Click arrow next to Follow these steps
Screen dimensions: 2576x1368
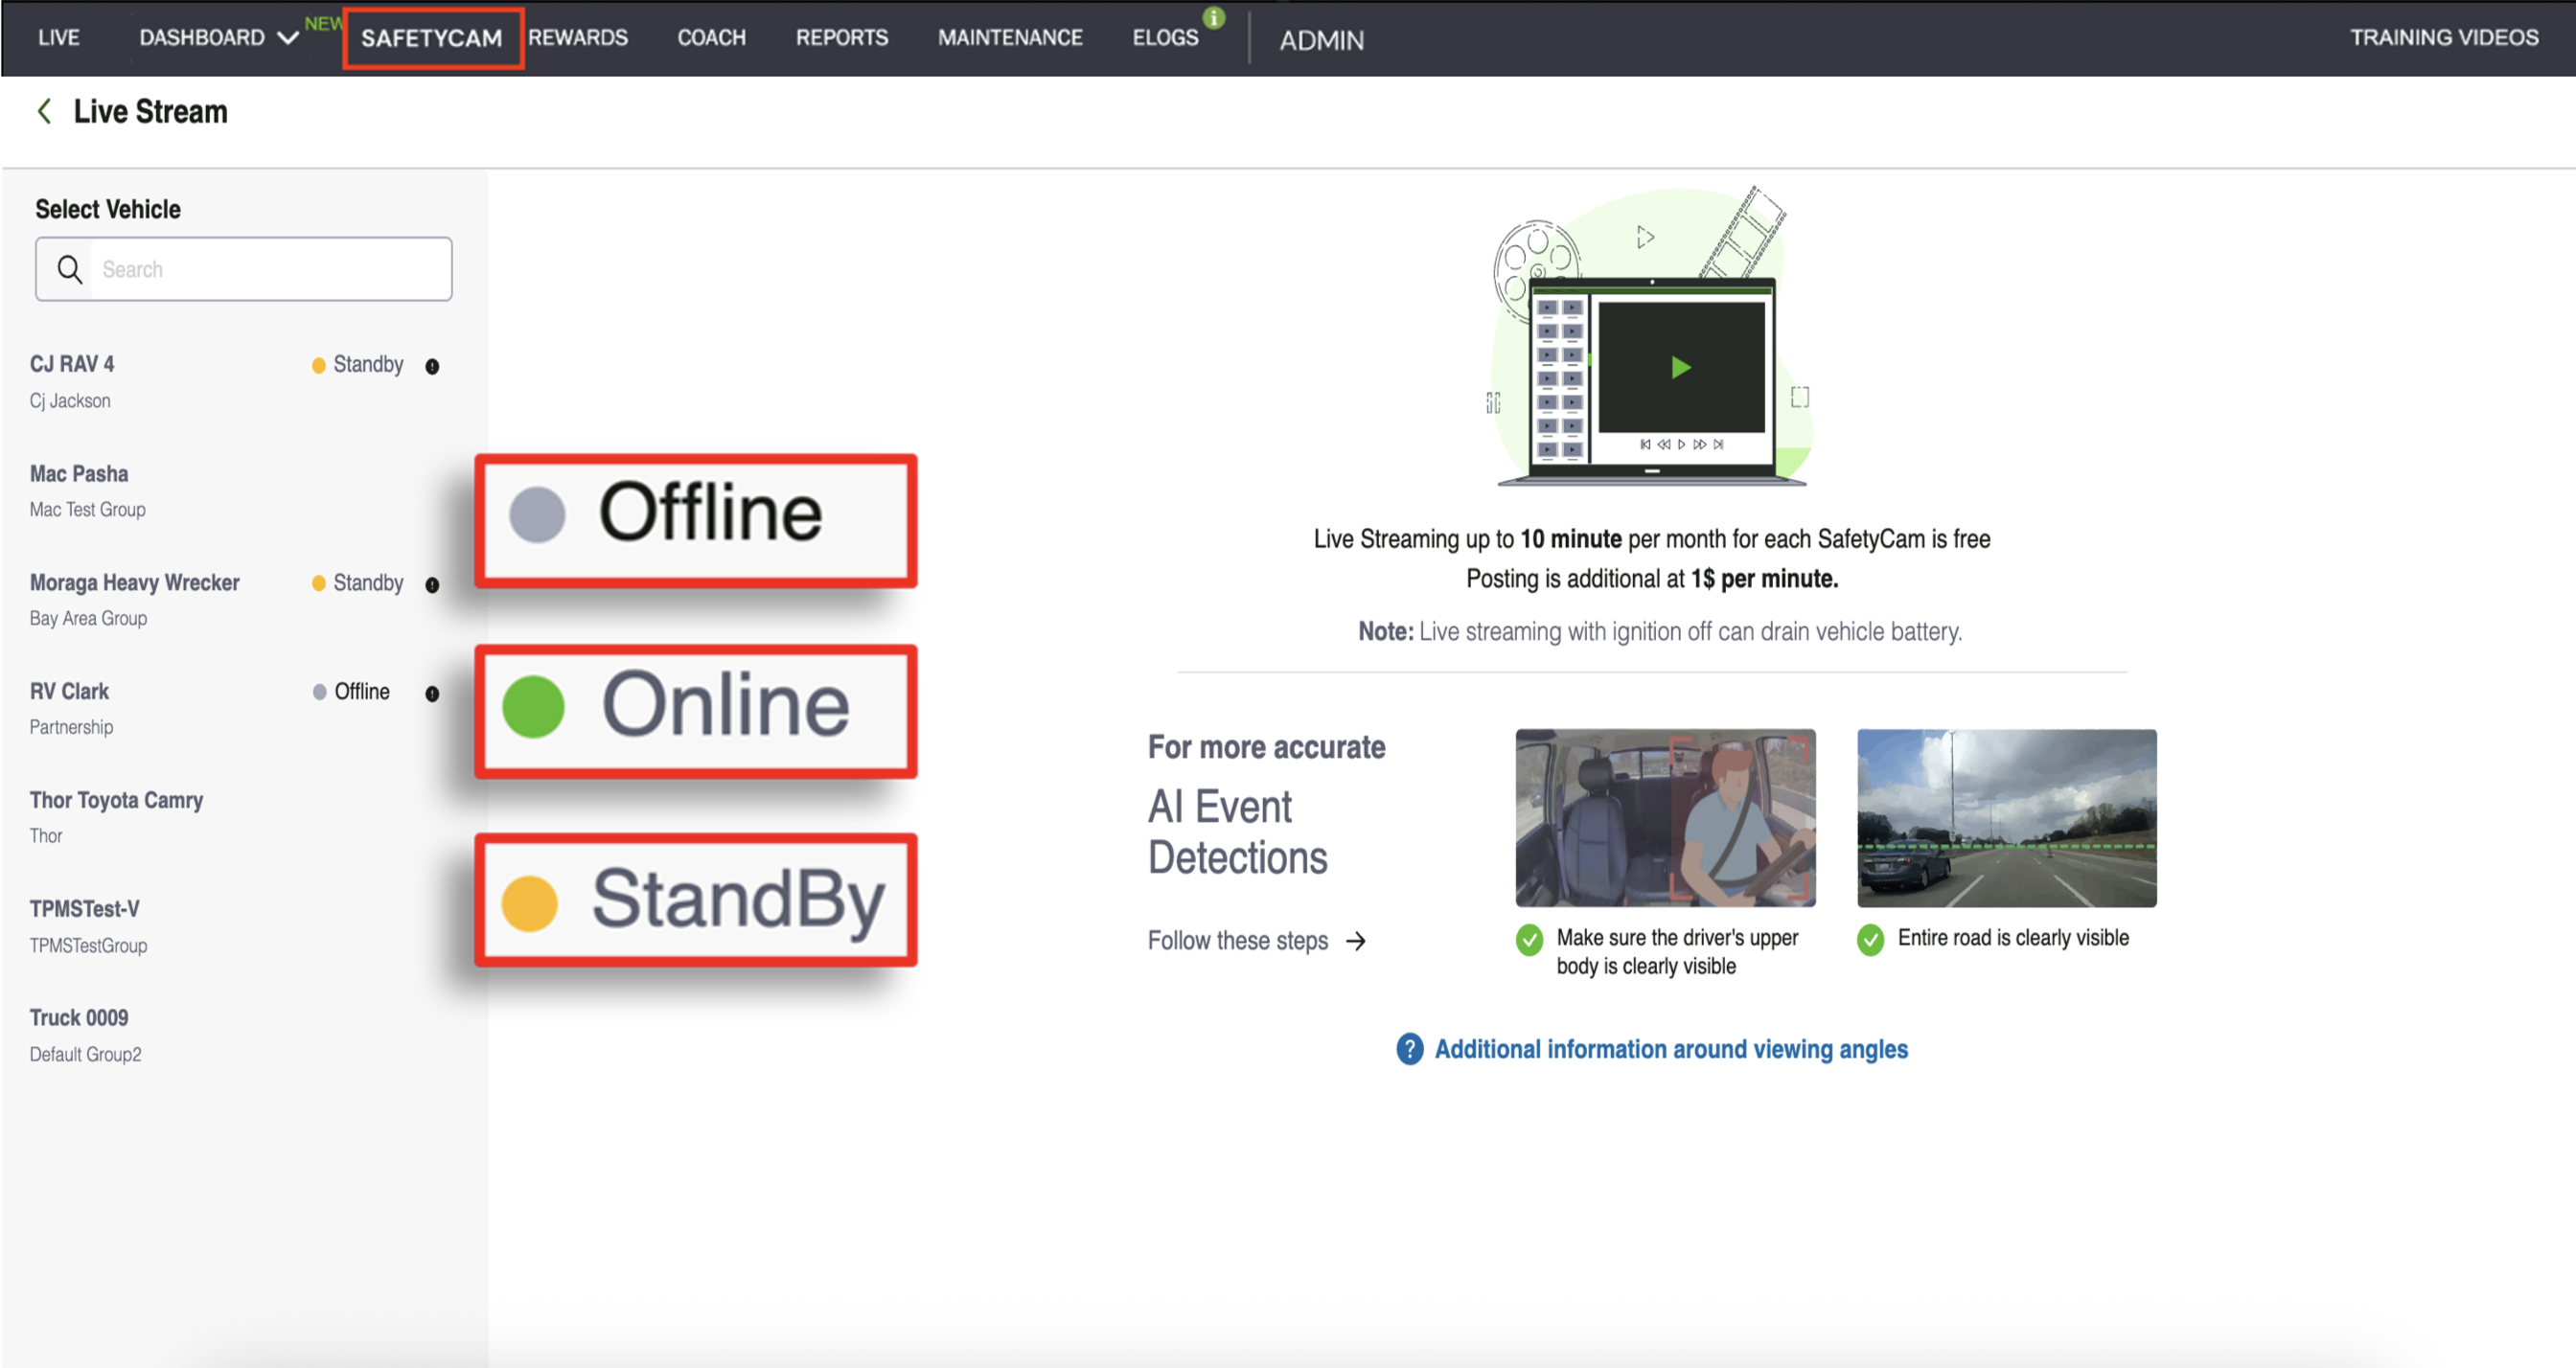tap(1356, 941)
